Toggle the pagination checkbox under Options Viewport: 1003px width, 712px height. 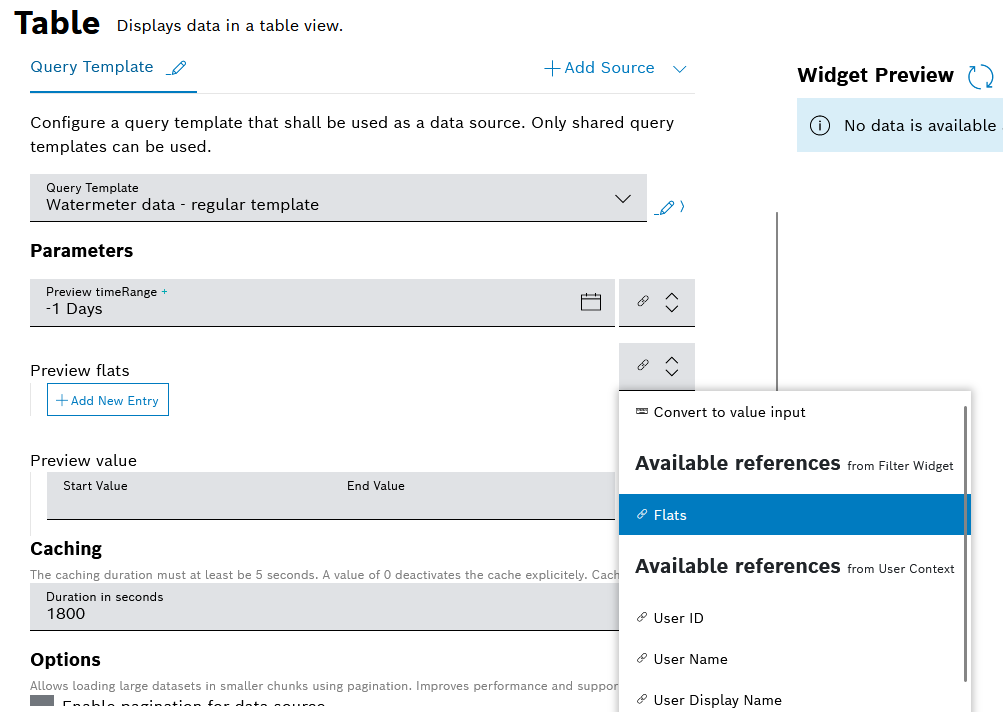[42, 704]
